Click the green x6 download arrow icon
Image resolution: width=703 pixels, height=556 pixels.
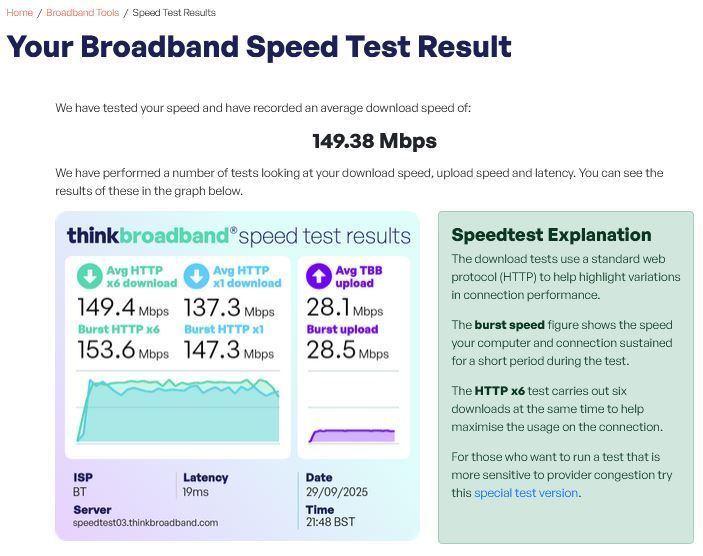[x=90, y=276]
